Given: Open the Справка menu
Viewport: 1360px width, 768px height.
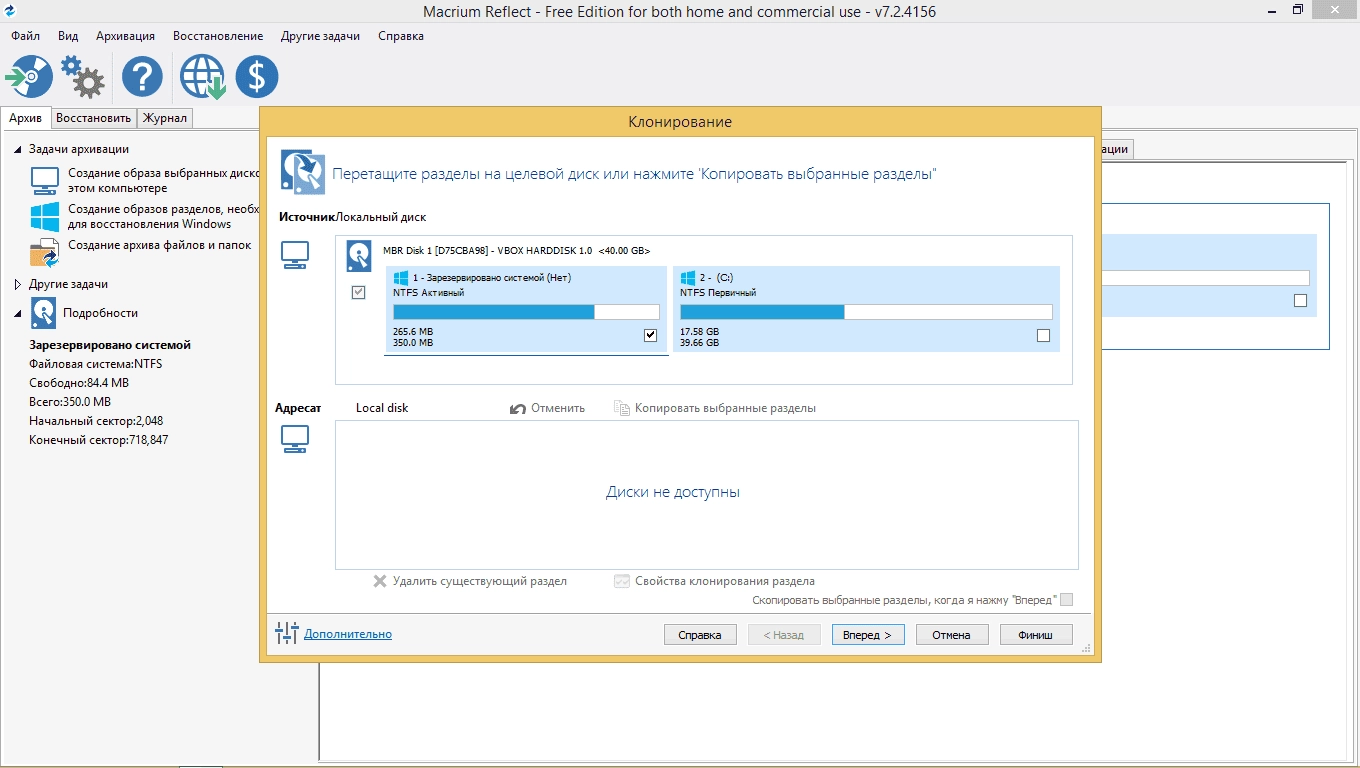Looking at the screenshot, I should [x=401, y=36].
